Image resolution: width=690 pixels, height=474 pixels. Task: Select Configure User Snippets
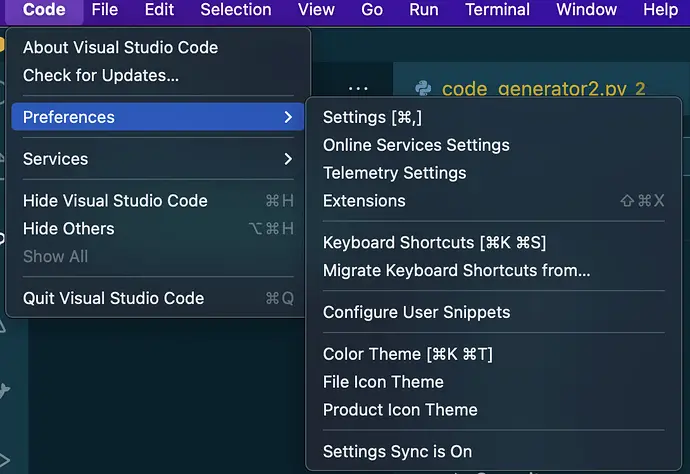point(494,312)
